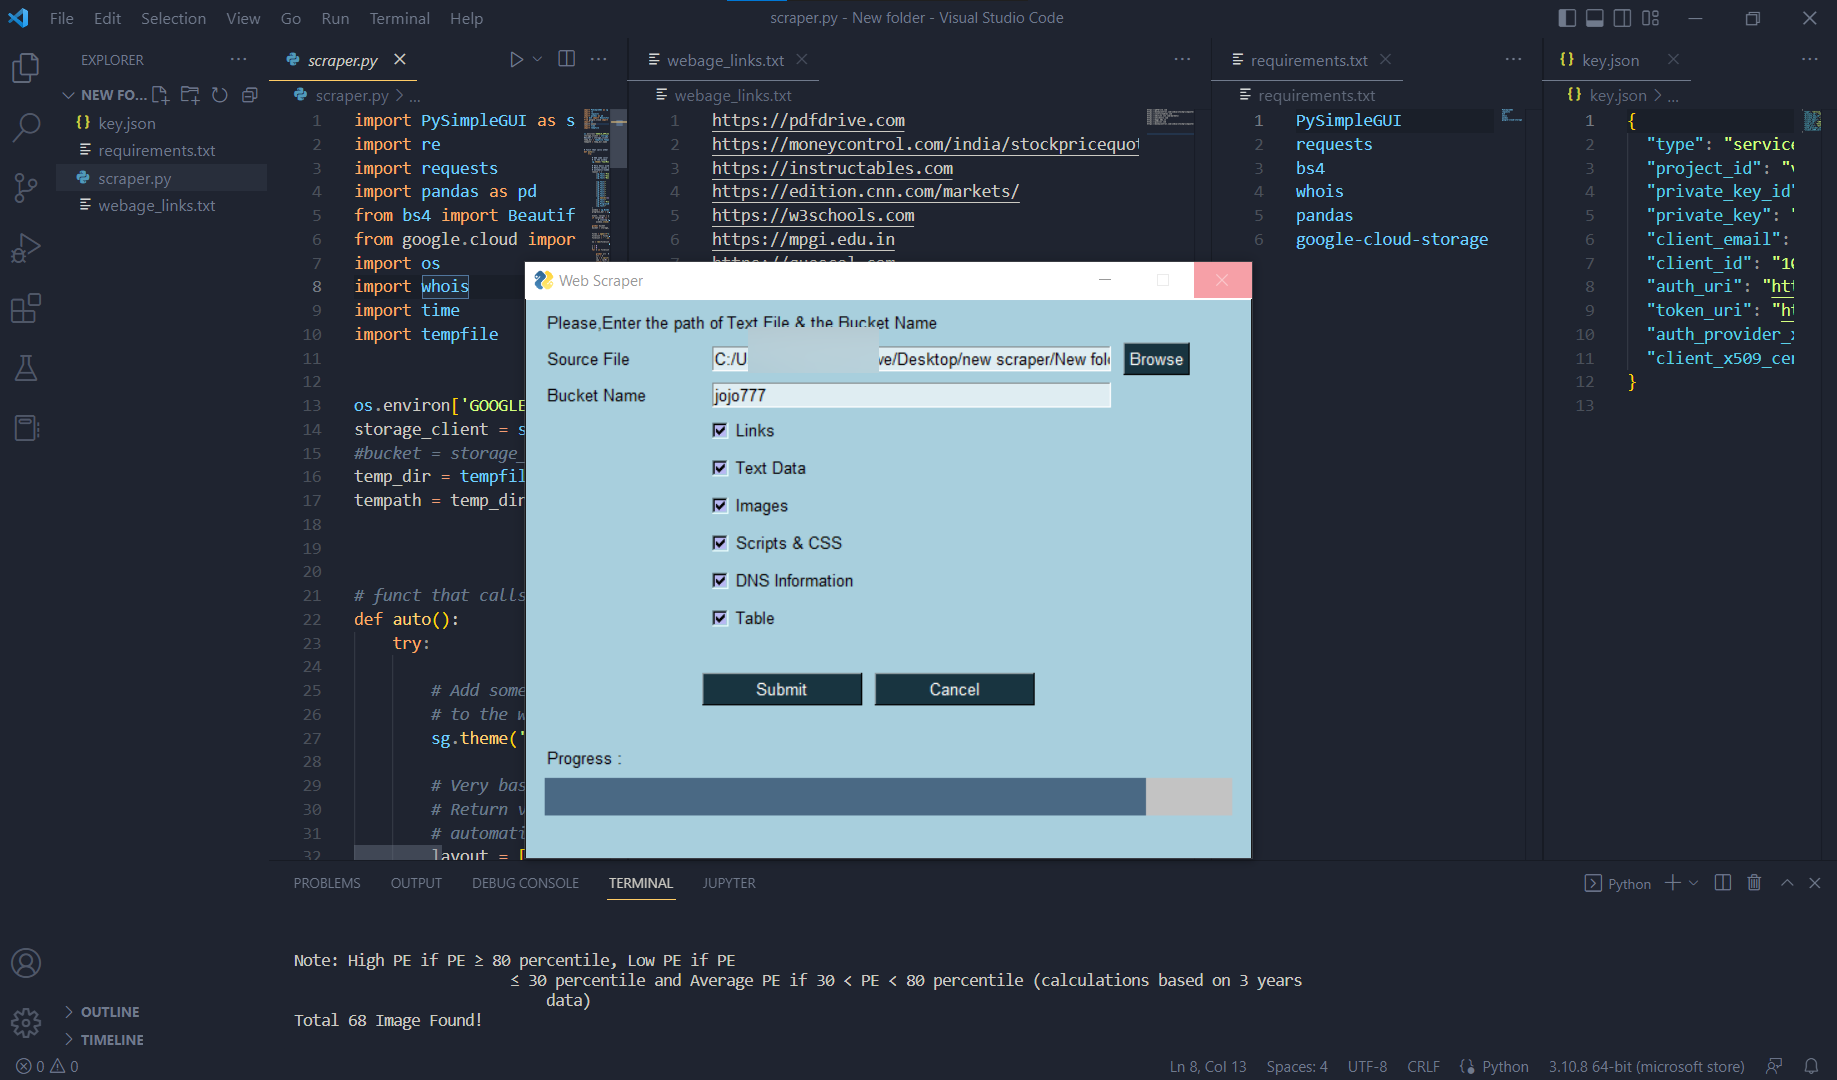This screenshot has height=1080, width=1837.
Task: Uncheck the Scripts & CSS checkbox
Action: coord(719,543)
